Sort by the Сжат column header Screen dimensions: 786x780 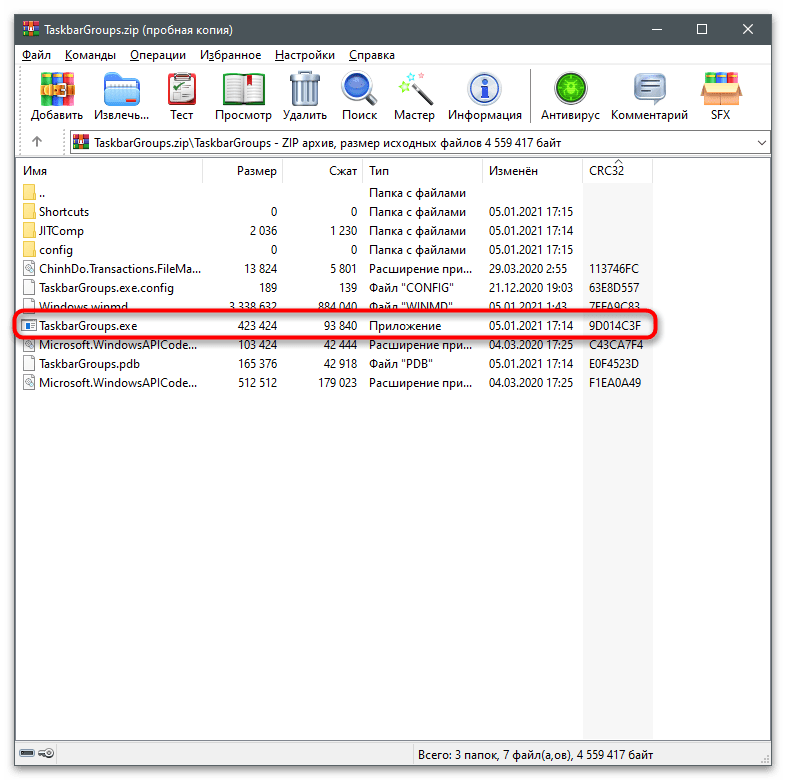pos(323,171)
